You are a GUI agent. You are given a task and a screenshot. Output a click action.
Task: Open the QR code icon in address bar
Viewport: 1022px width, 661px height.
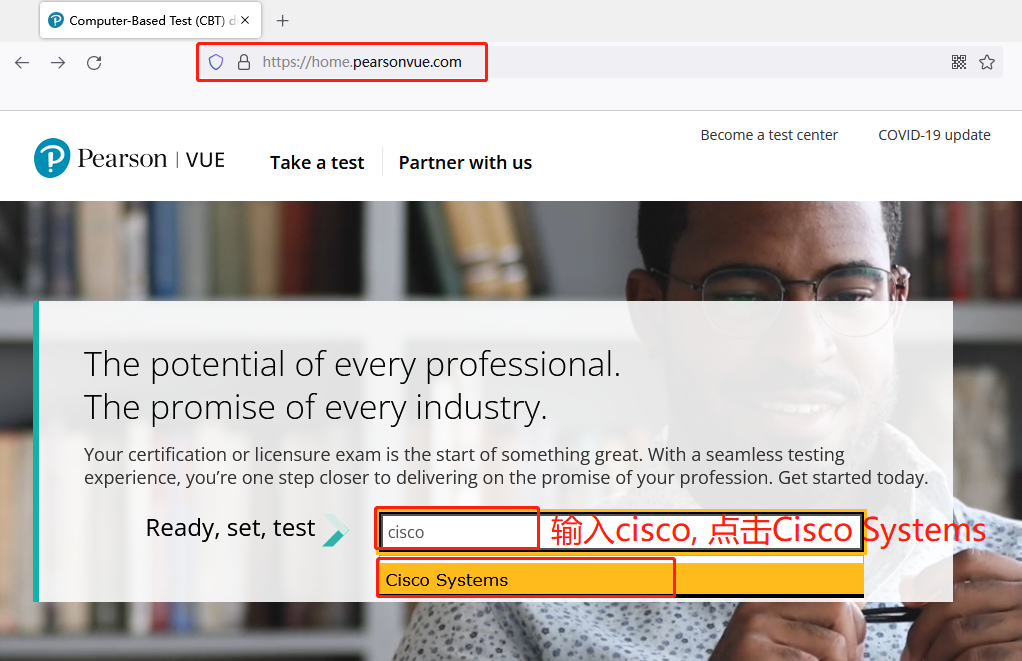[x=959, y=62]
